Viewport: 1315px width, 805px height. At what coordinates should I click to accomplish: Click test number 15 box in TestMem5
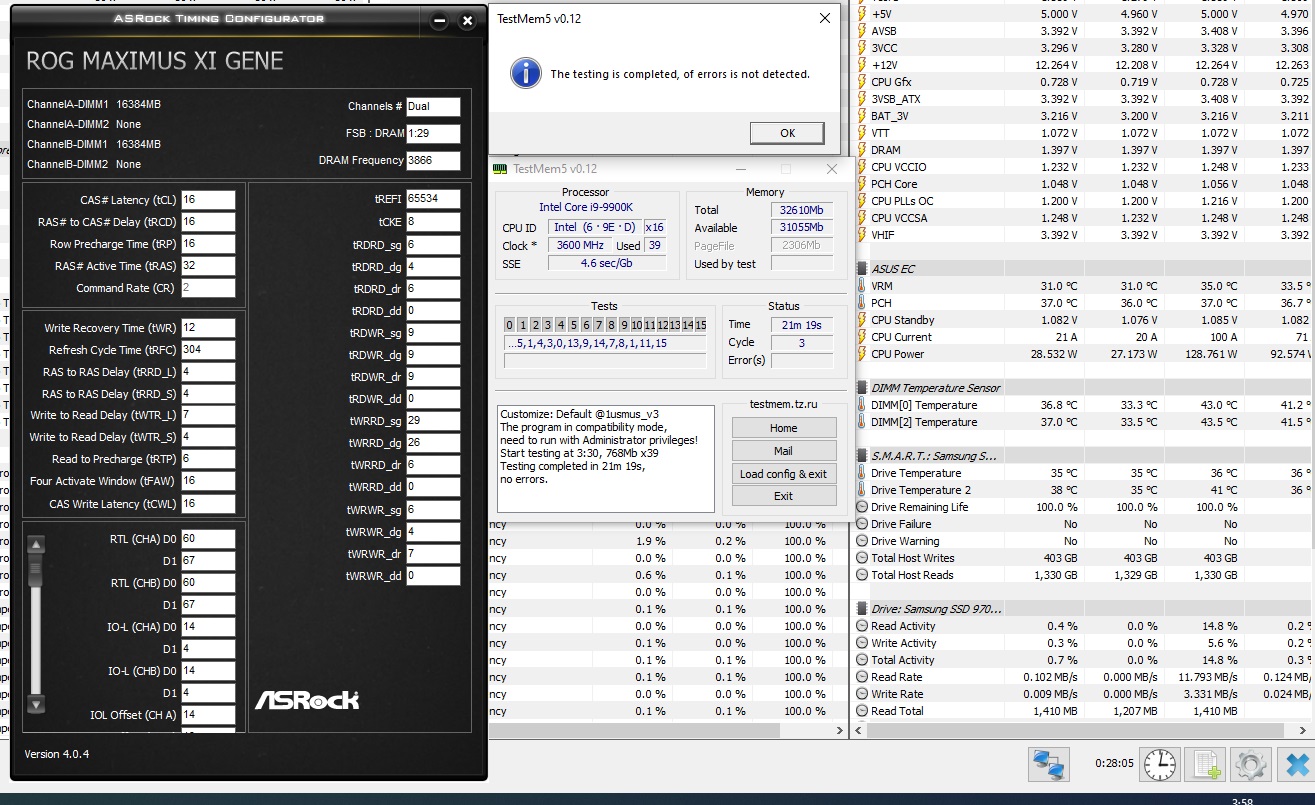pyautogui.click(x=701, y=325)
